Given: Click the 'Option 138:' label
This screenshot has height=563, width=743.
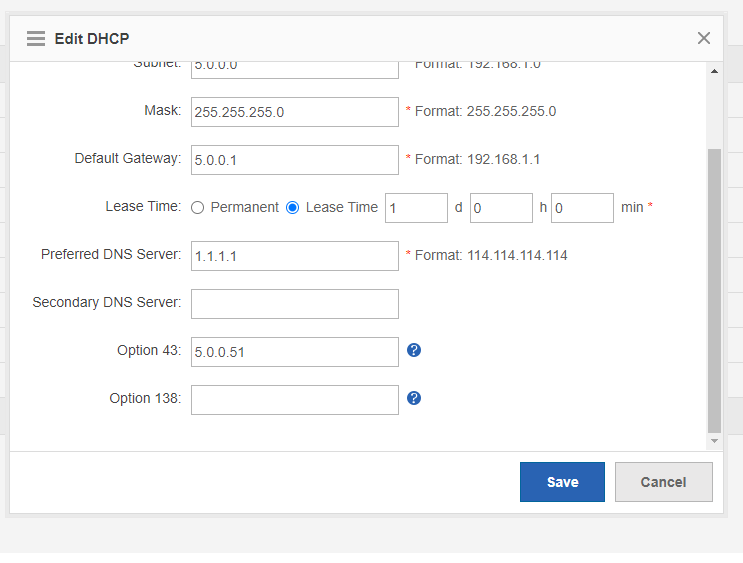Looking at the screenshot, I should click(x=145, y=398).
